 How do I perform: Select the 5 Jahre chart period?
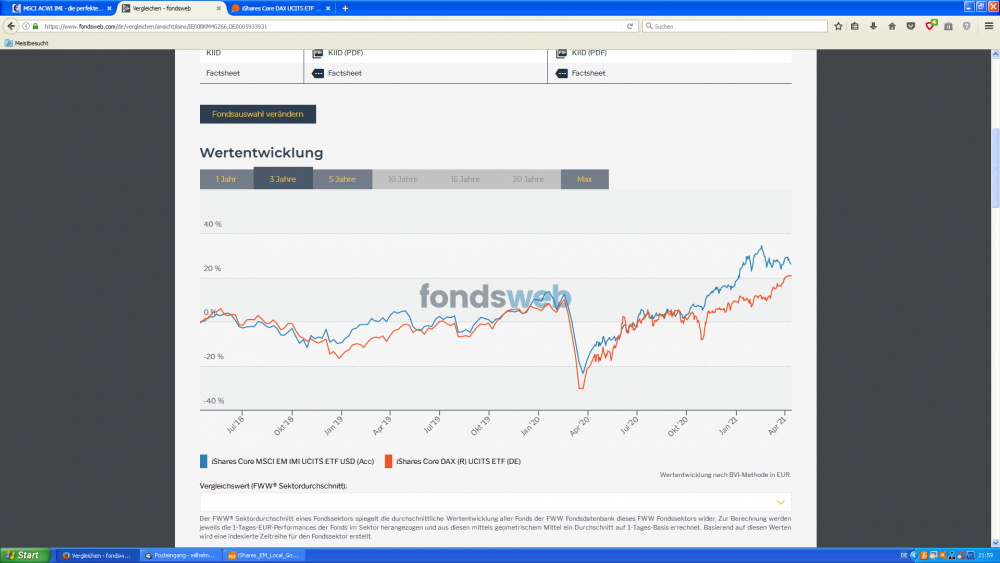pos(342,179)
